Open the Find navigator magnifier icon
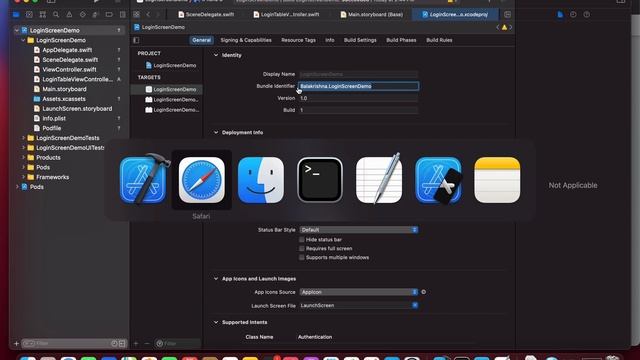 tap(56, 15)
